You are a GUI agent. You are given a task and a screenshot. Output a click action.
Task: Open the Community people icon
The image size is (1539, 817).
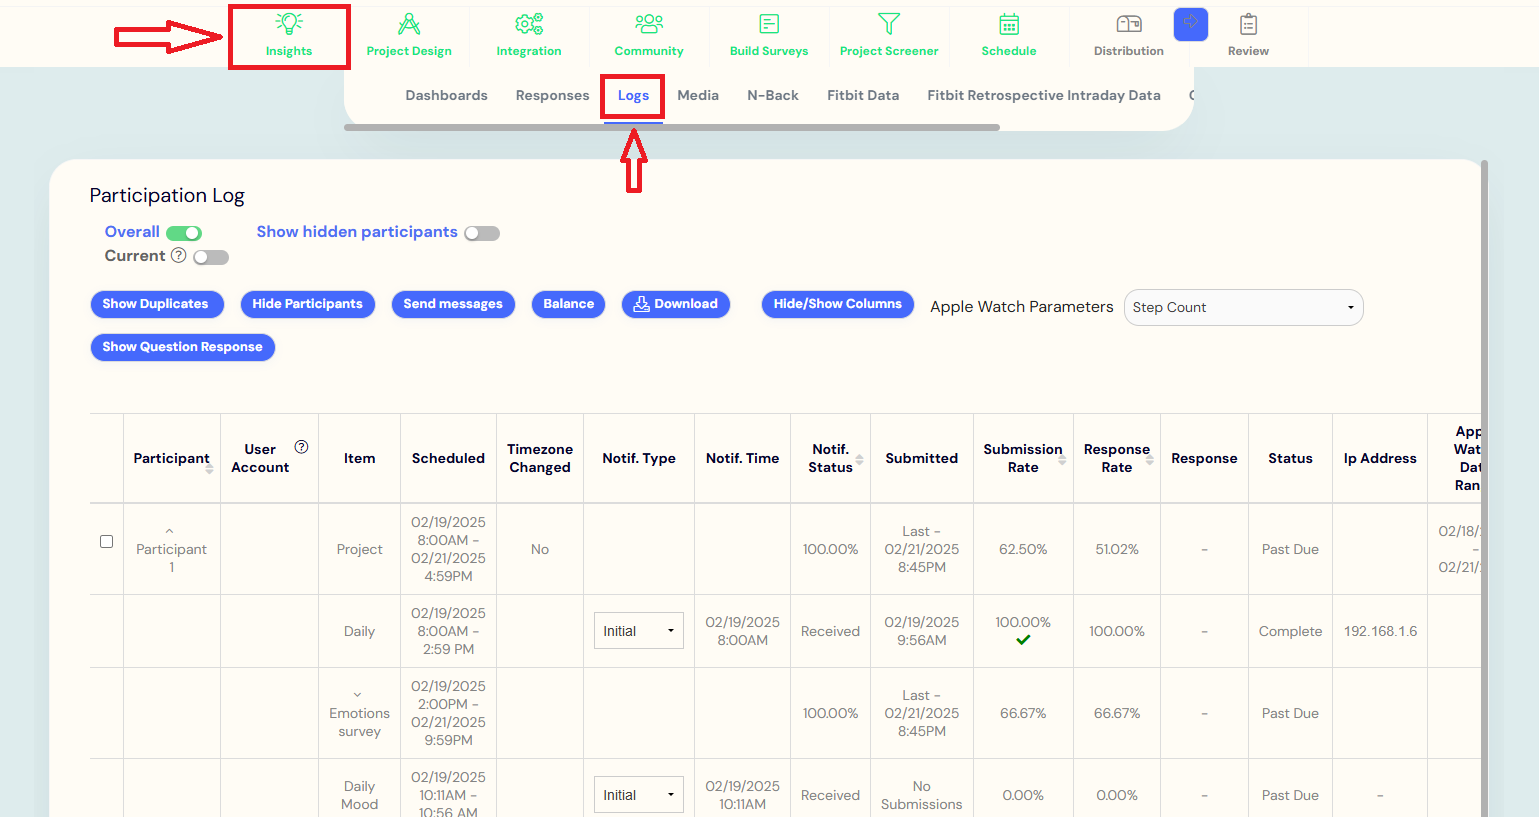click(x=649, y=24)
